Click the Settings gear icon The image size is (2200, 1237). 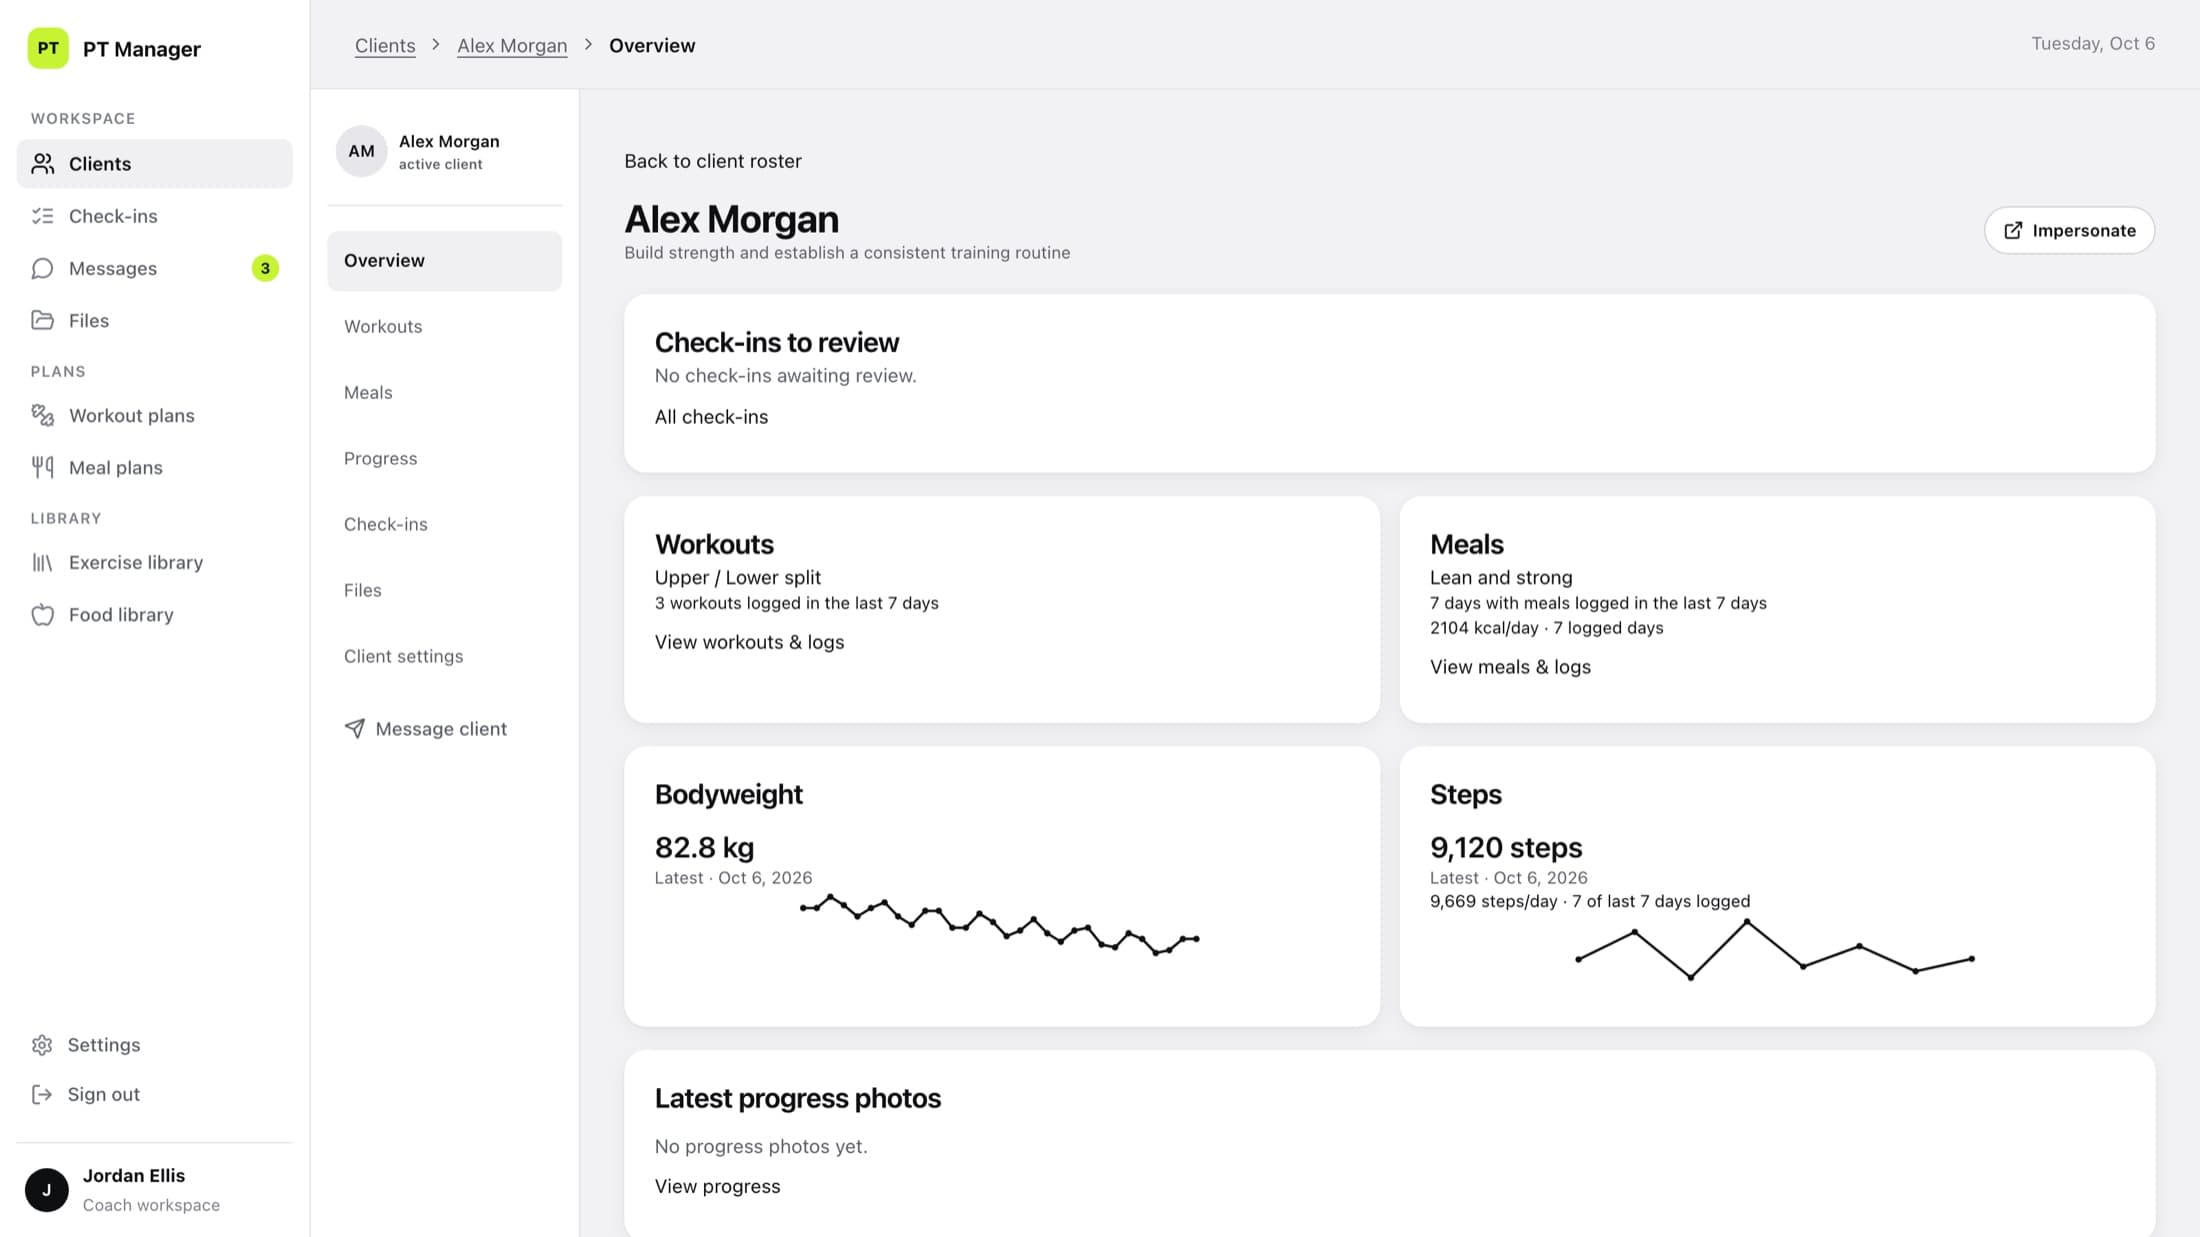(42, 1044)
